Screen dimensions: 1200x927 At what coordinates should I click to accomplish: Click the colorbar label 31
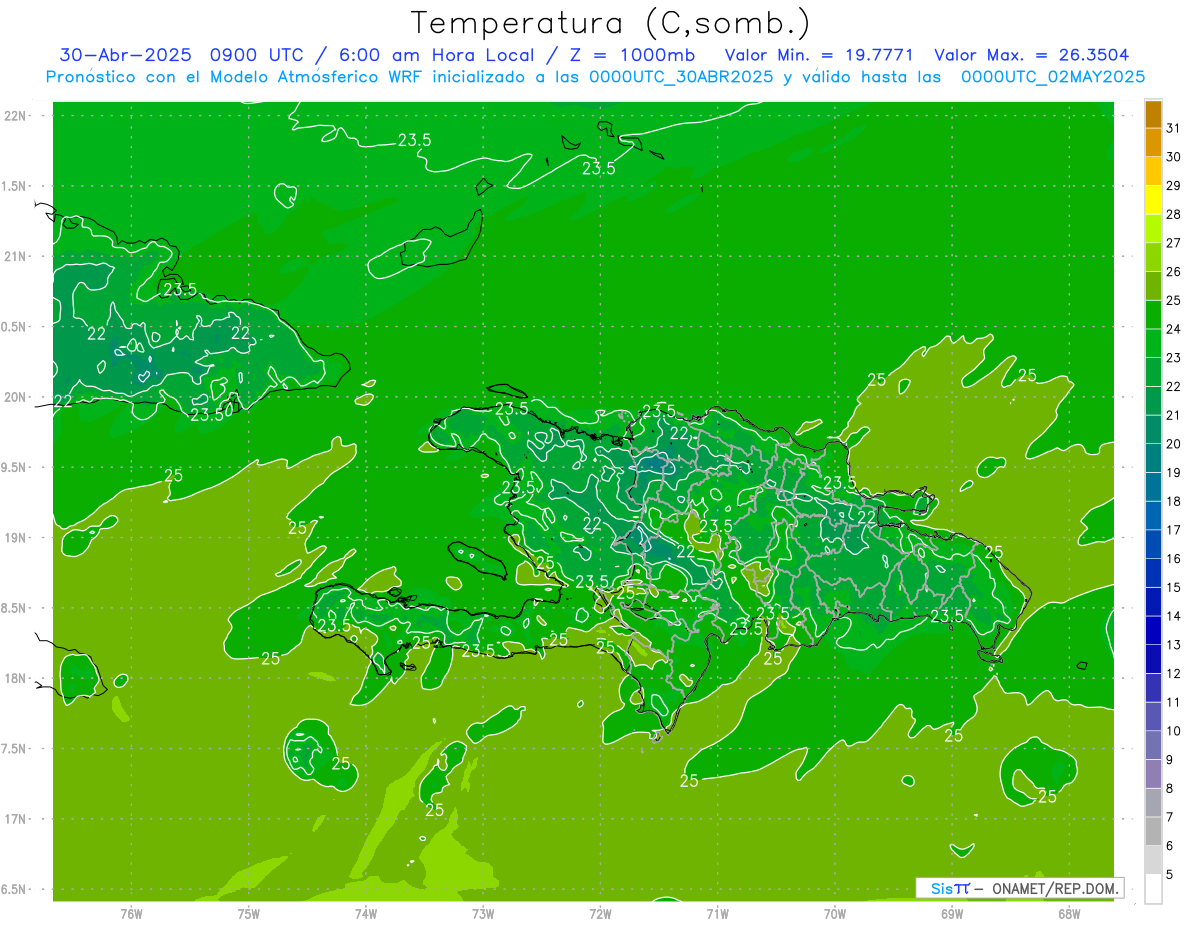point(1174,128)
